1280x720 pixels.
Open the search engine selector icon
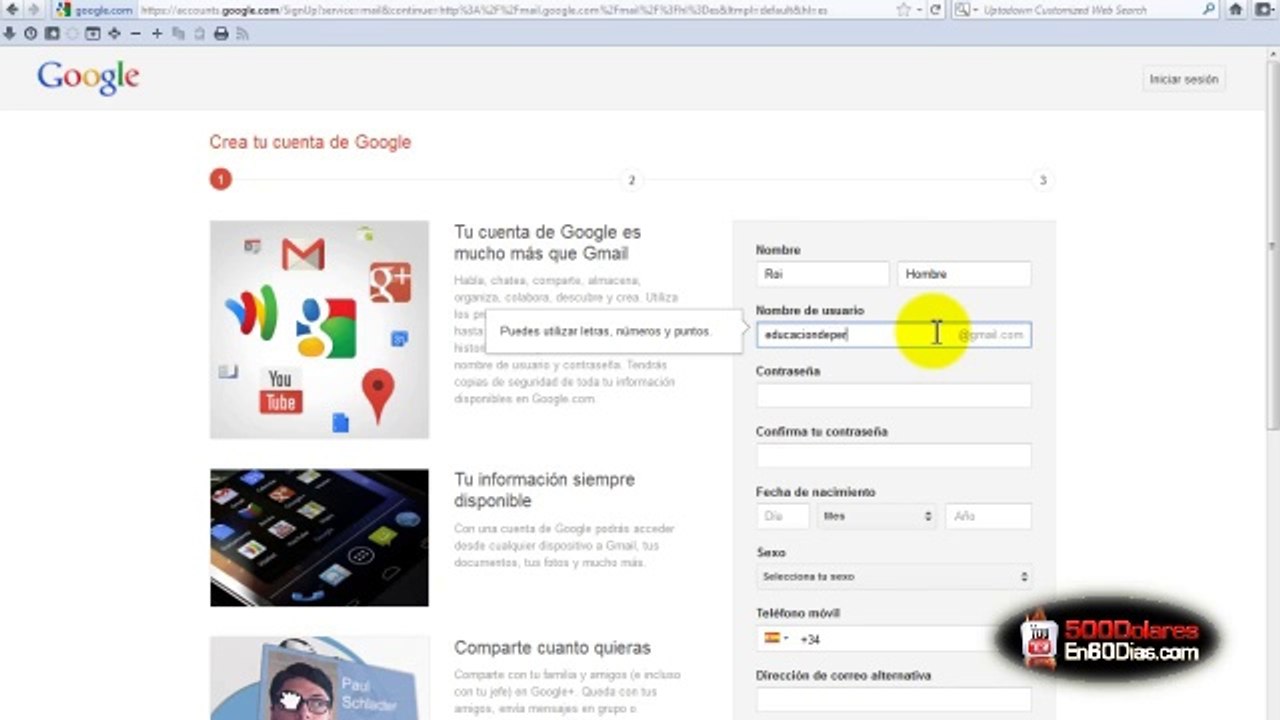(964, 10)
